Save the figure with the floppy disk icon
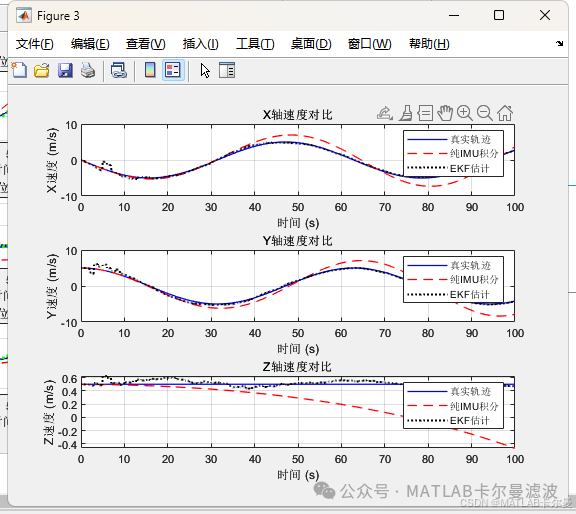Image resolution: width=576 pixels, height=514 pixels. tap(65, 70)
